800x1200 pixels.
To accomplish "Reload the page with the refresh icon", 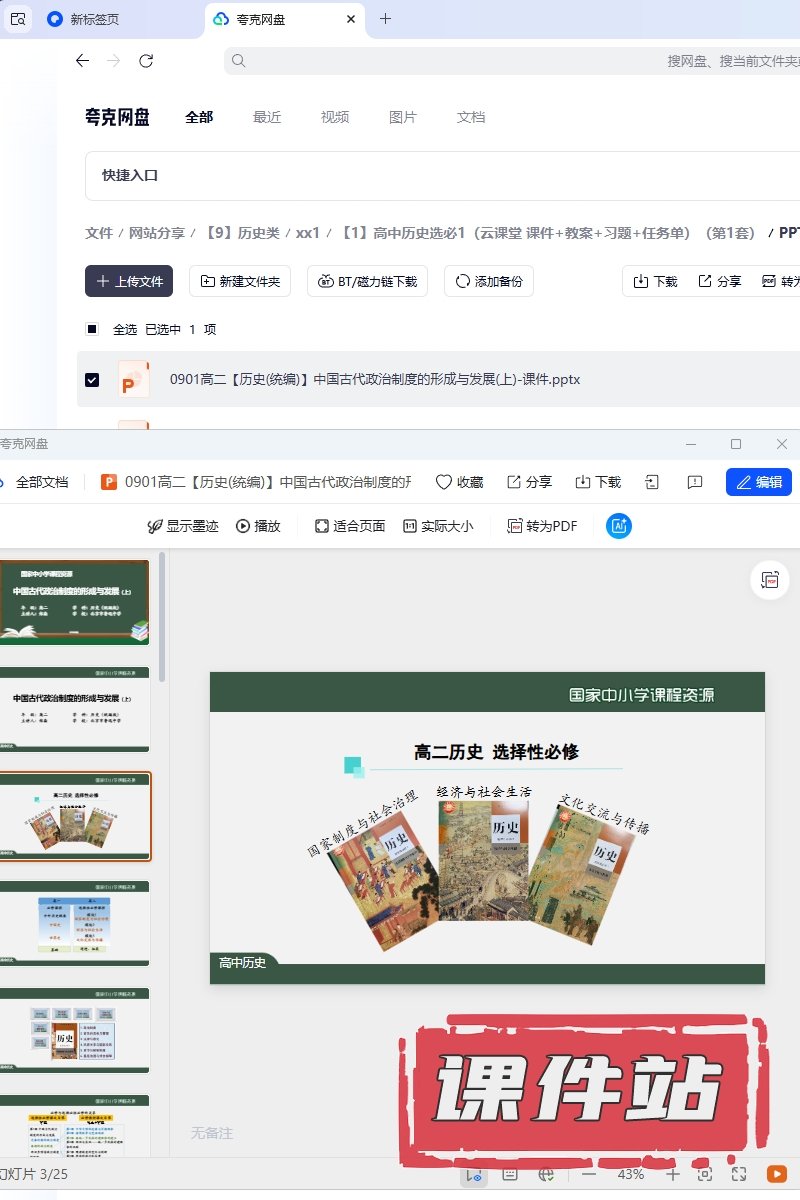I will 146,61.
